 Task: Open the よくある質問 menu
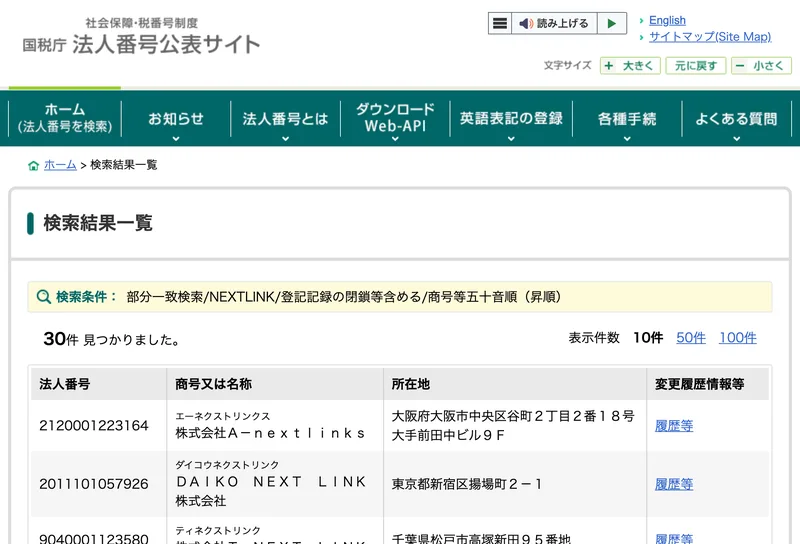736,118
